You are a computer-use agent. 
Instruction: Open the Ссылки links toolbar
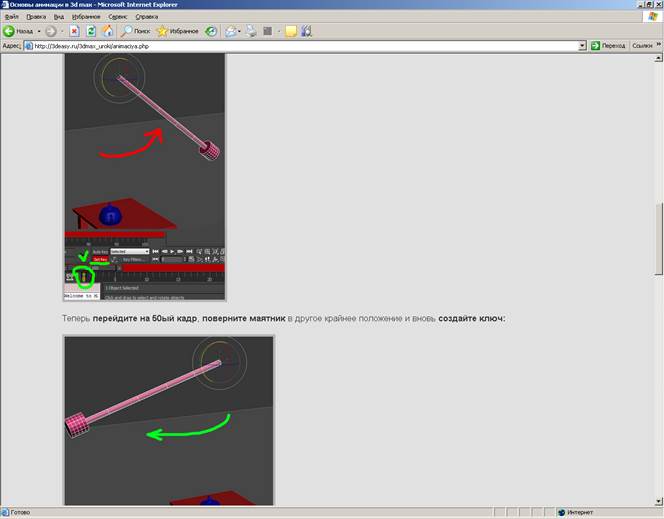coord(642,46)
